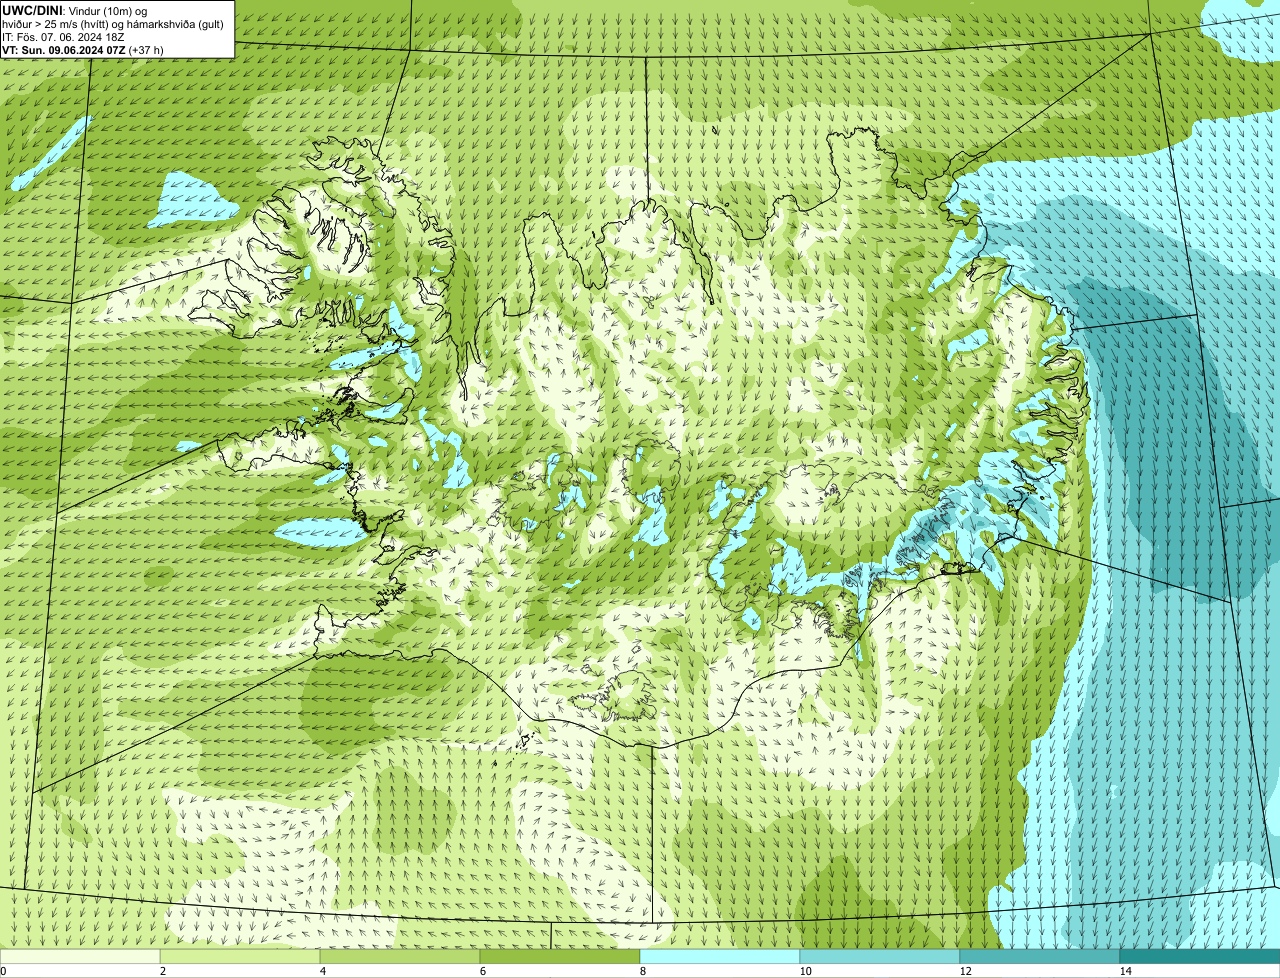The image size is (1280, 978).
Task: Click the 10–12 m/s turquoise legend swatch
Action: tap(880, 957)
